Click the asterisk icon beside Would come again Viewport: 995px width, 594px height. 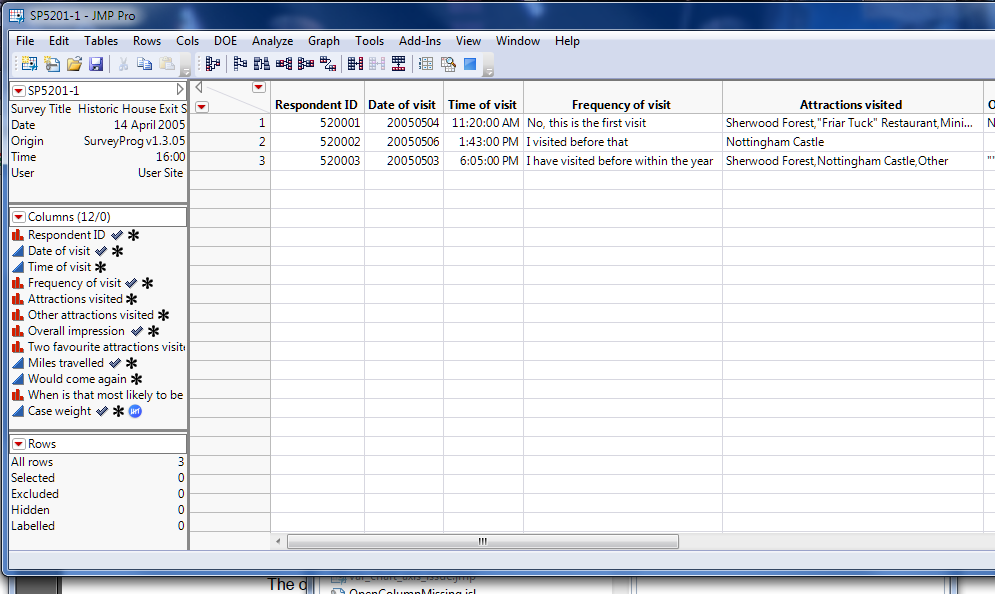pyautogui.click(x=136, y=380)
